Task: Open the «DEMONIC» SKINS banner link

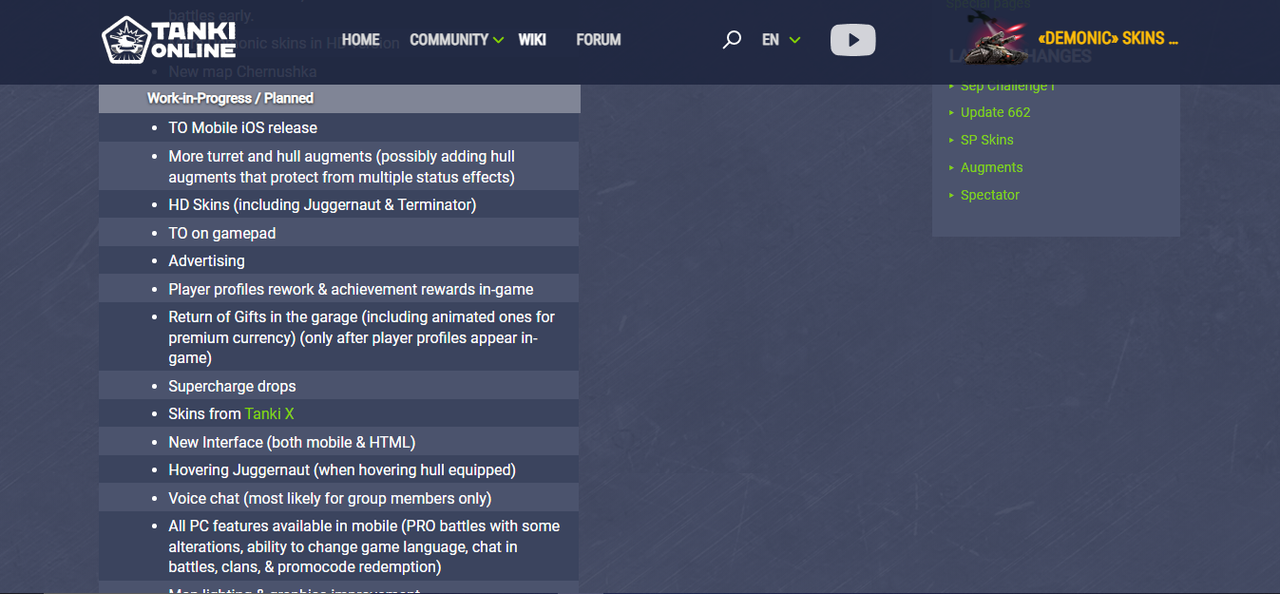Action: point(1108,39)
